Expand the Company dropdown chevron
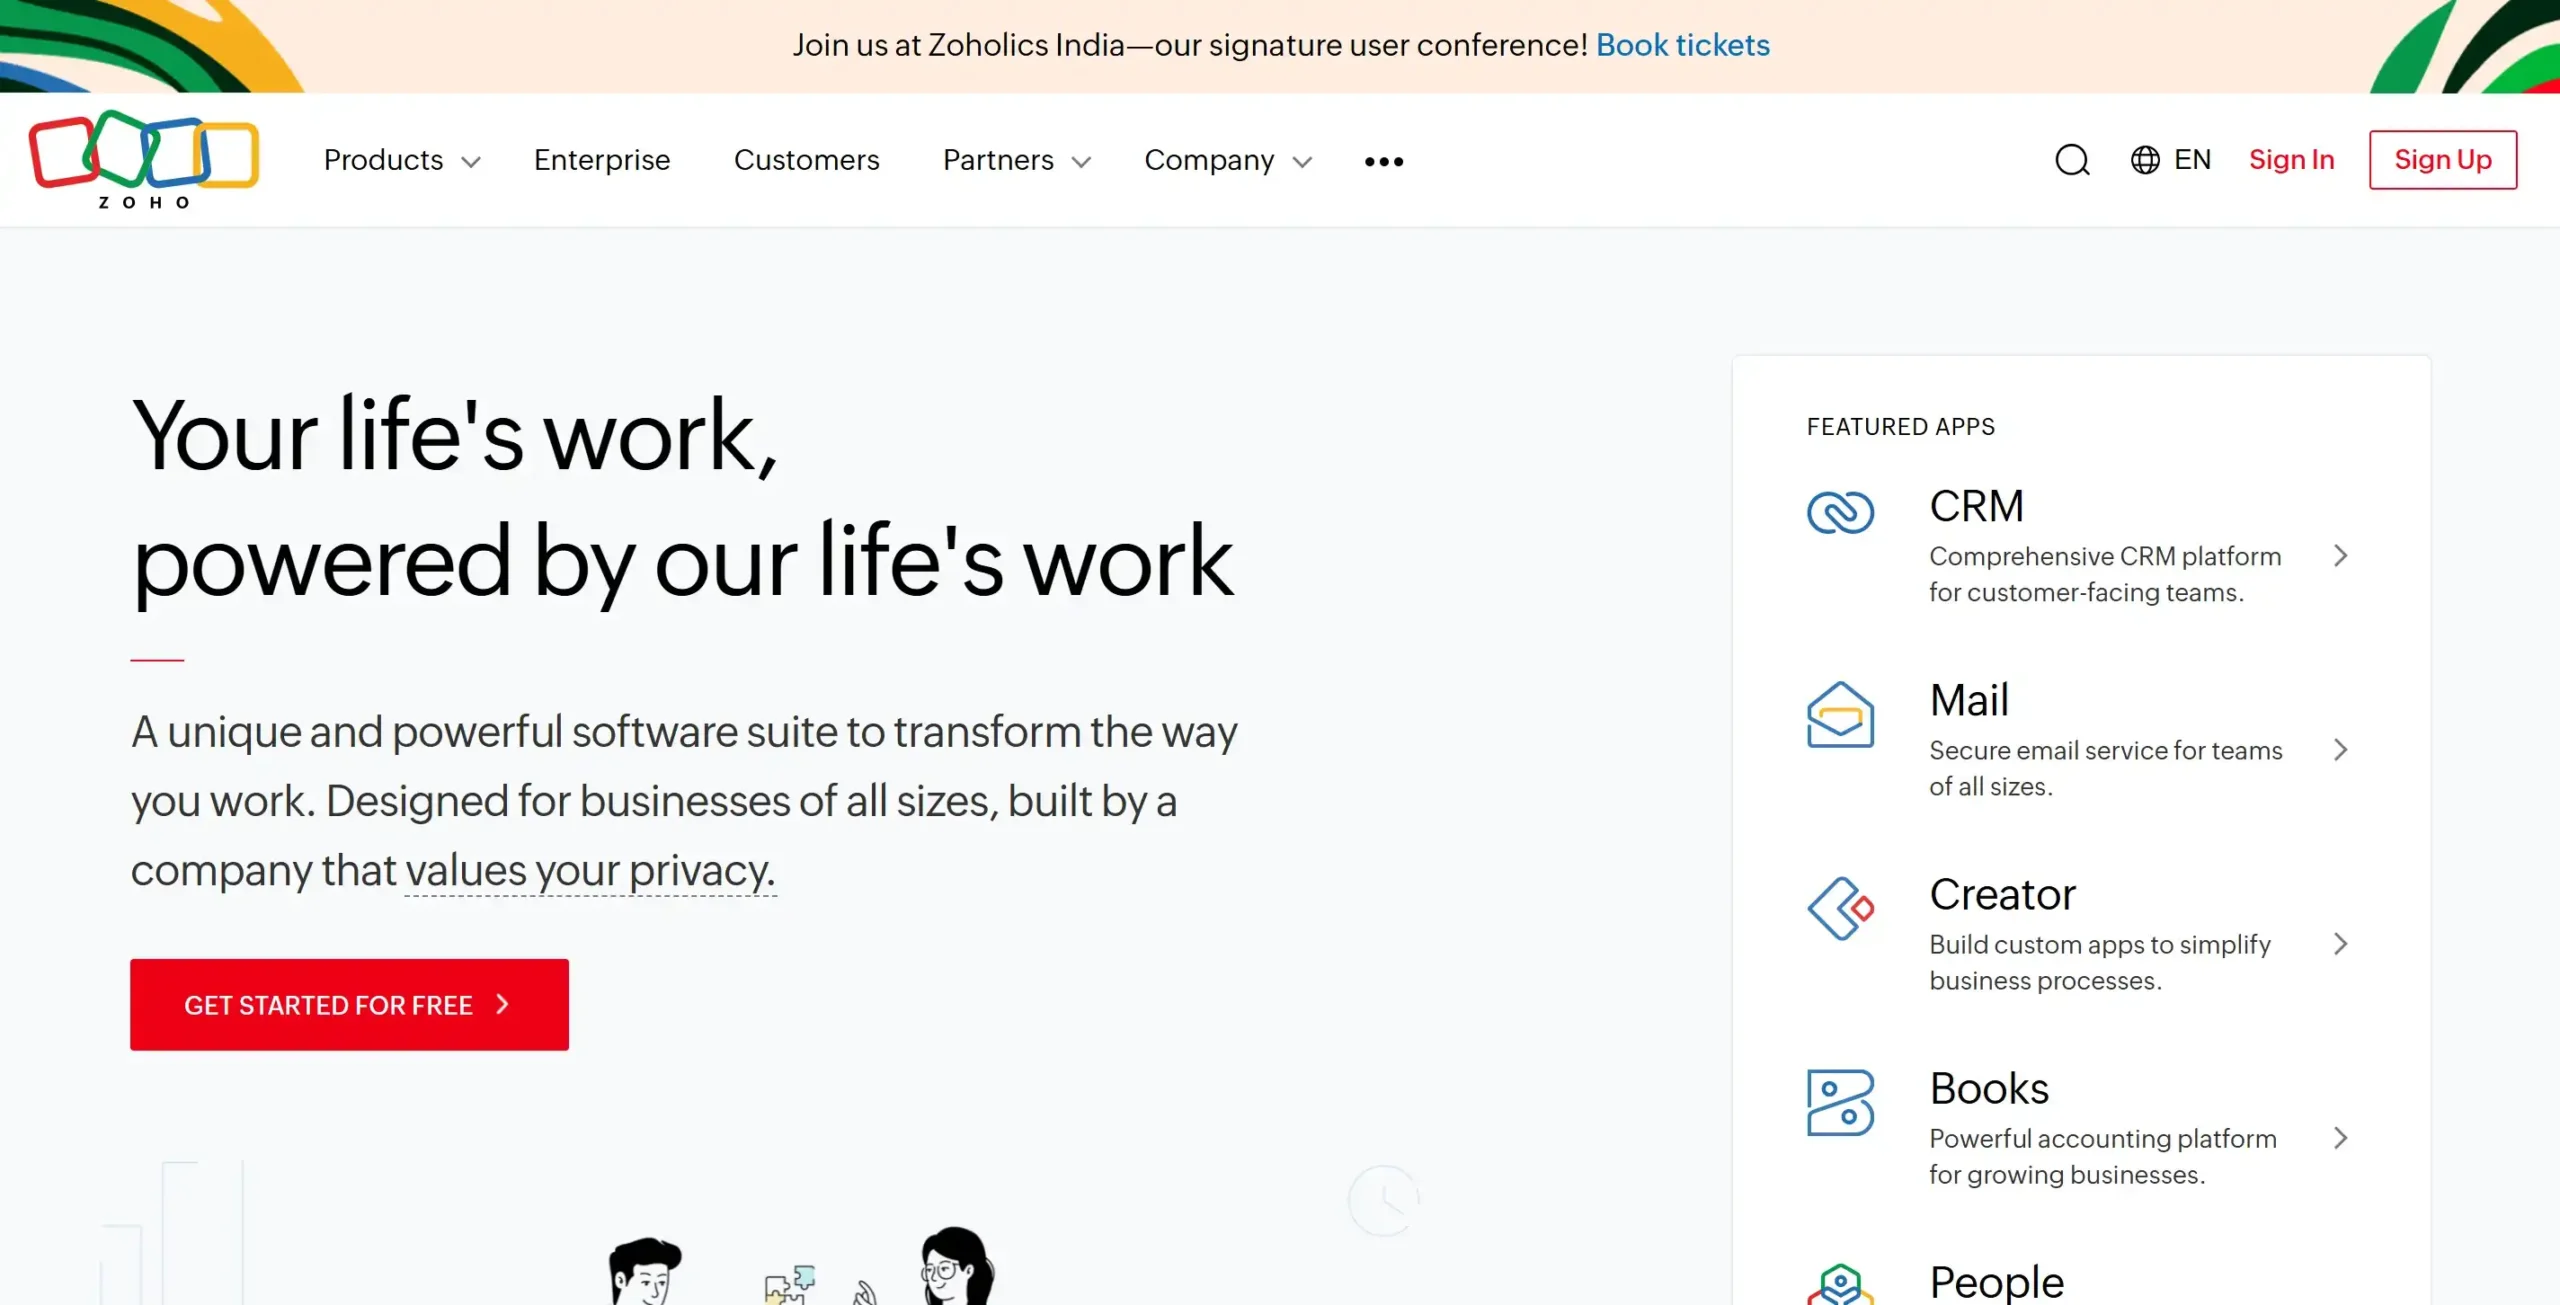Viewport: 2560px width, 1305px height. tap(1302, 162)
